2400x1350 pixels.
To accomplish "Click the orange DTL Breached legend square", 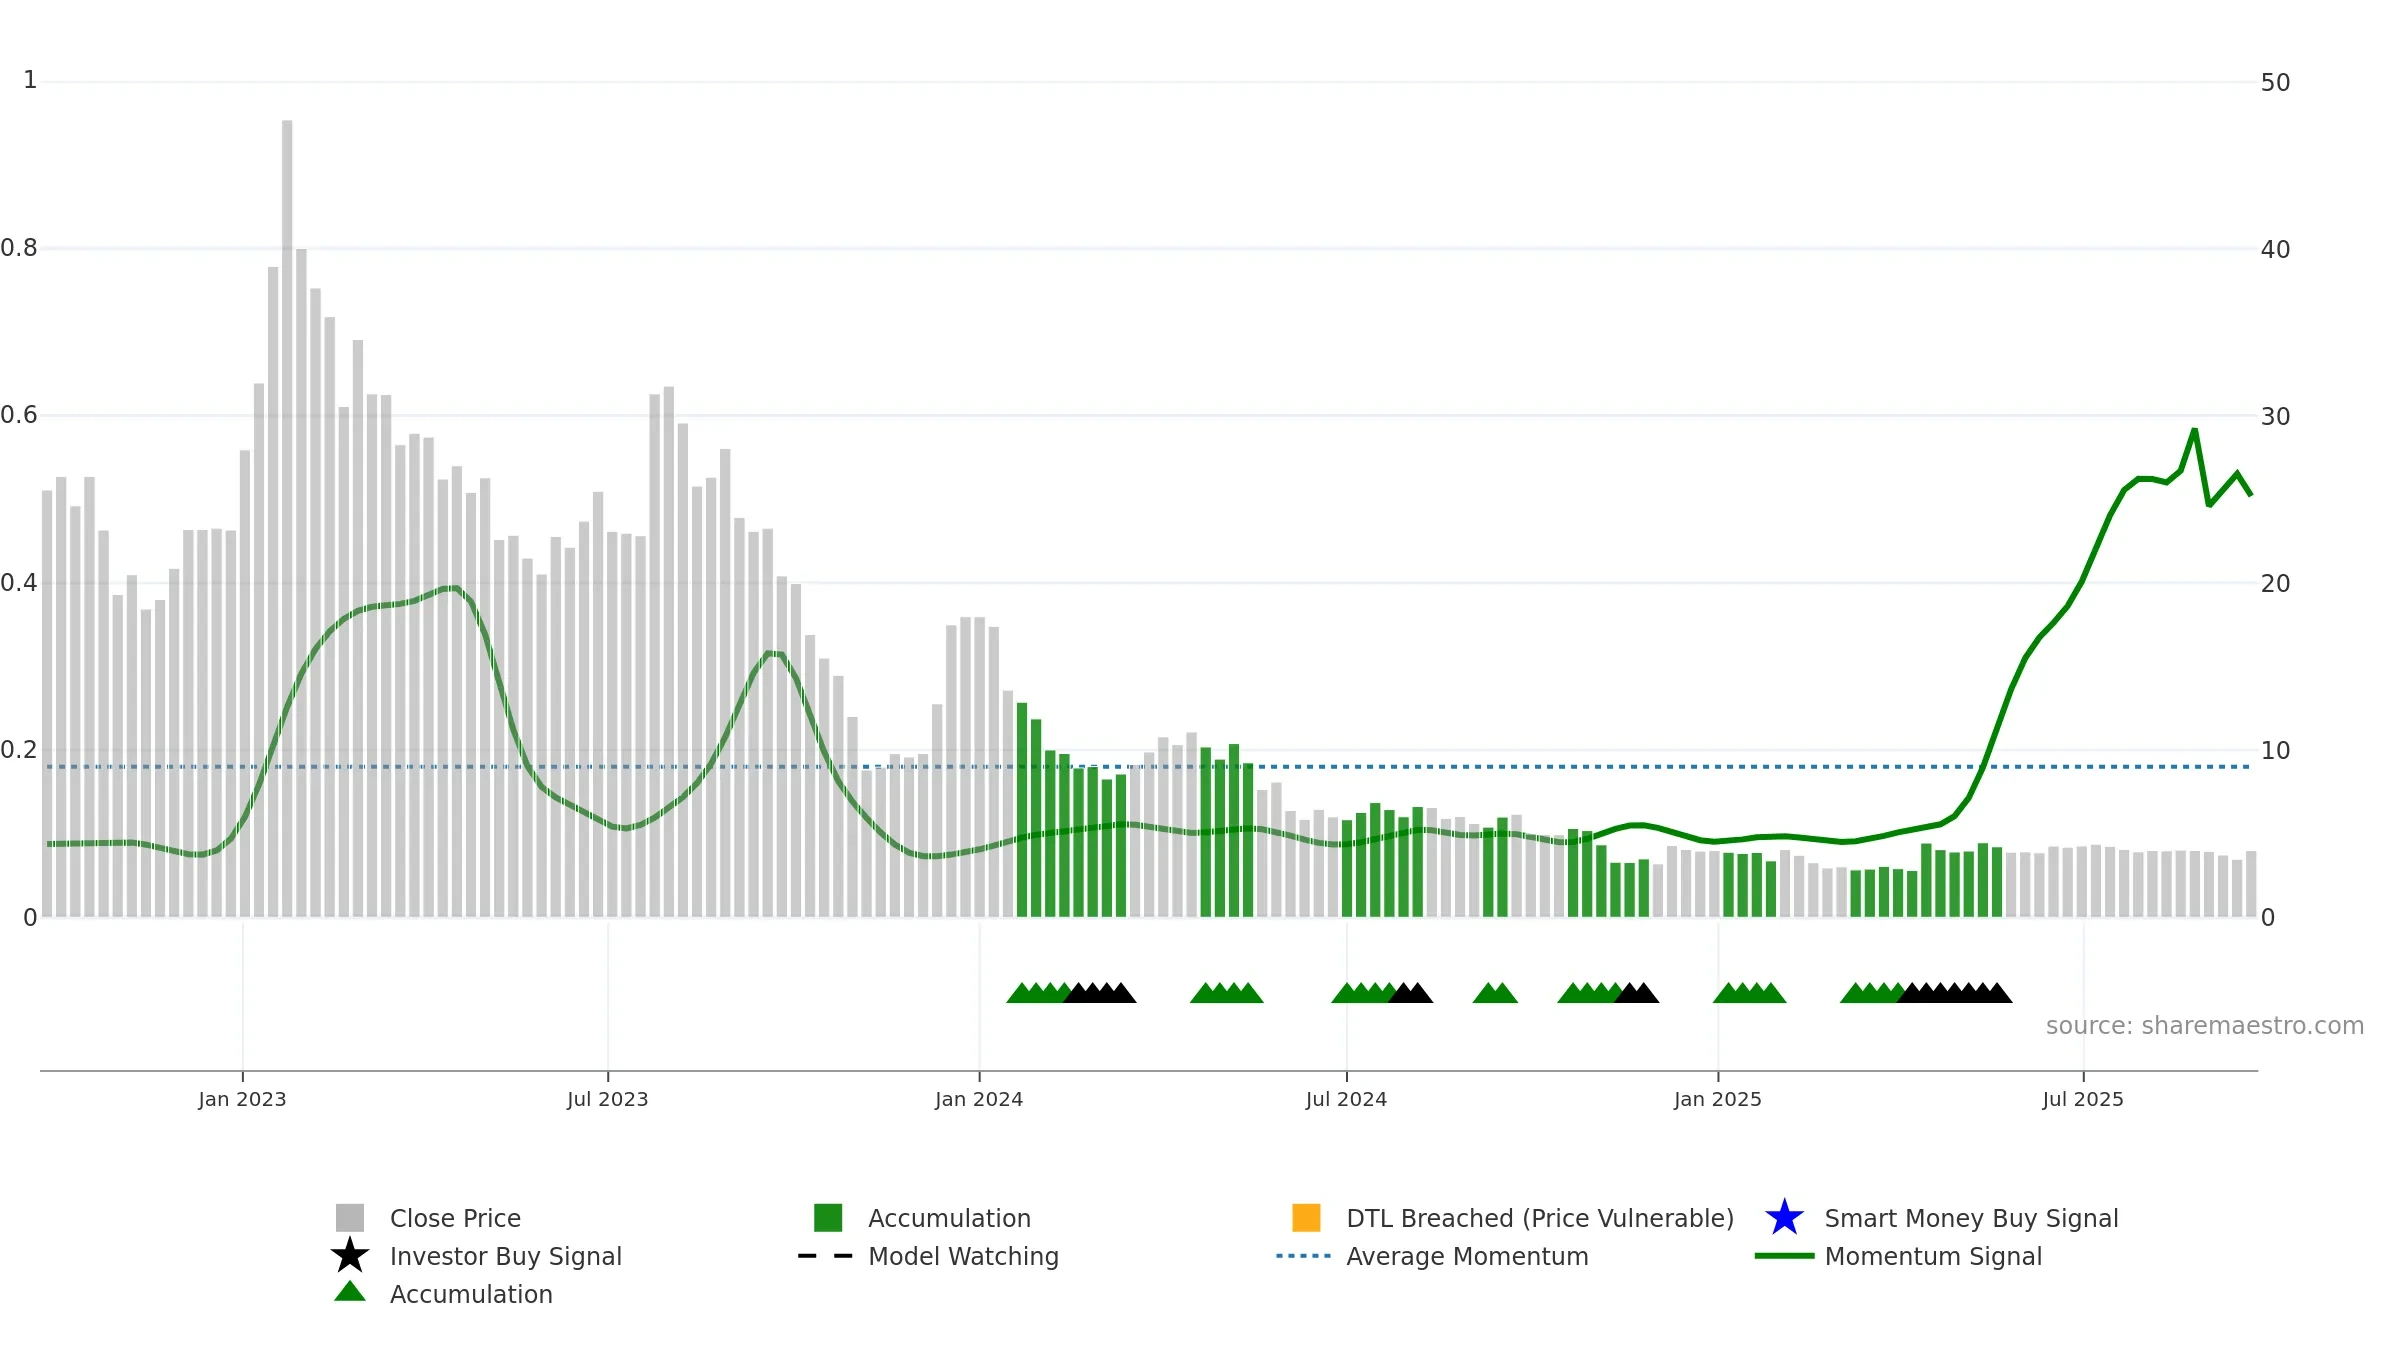I will coord(1306,1218).
